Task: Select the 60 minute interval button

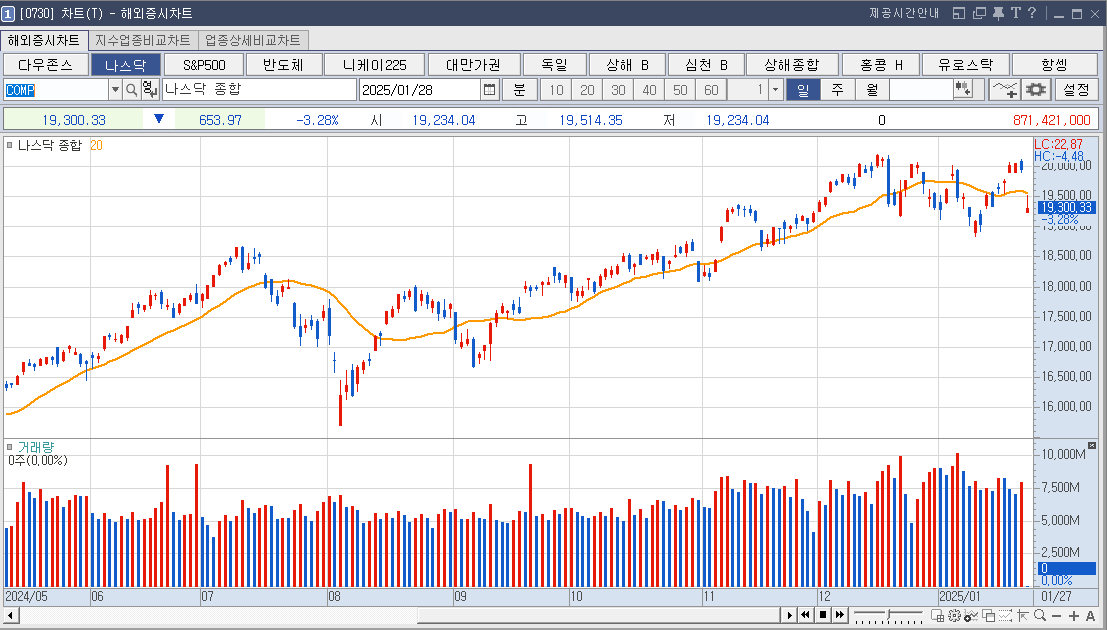Action: [712, 90]
